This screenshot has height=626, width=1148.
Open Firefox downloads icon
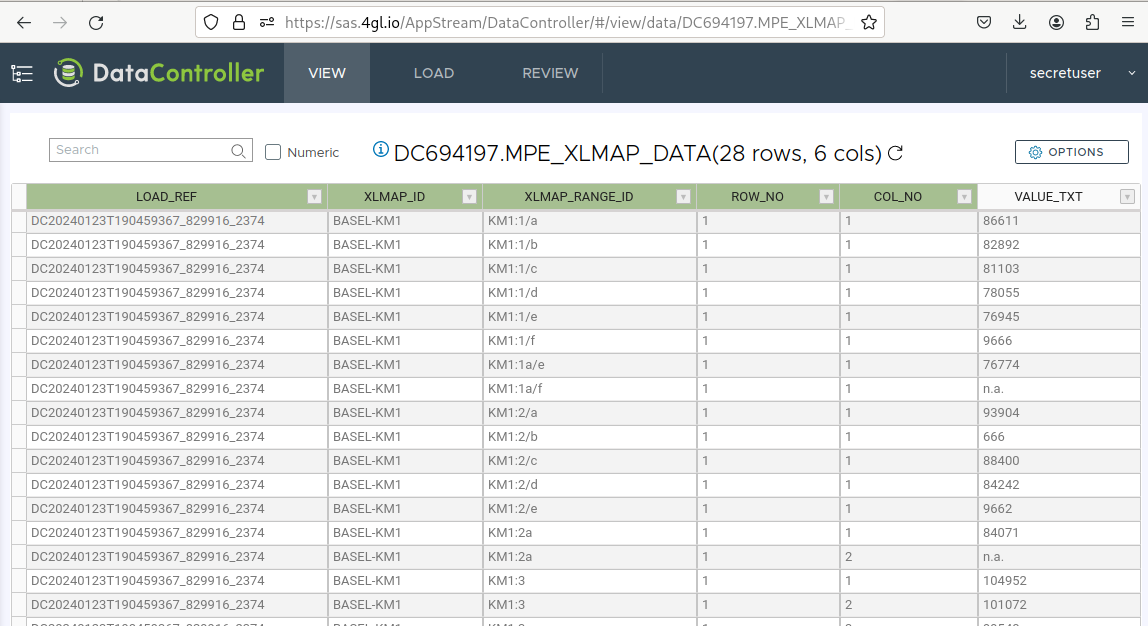(x=1019, y=22)
